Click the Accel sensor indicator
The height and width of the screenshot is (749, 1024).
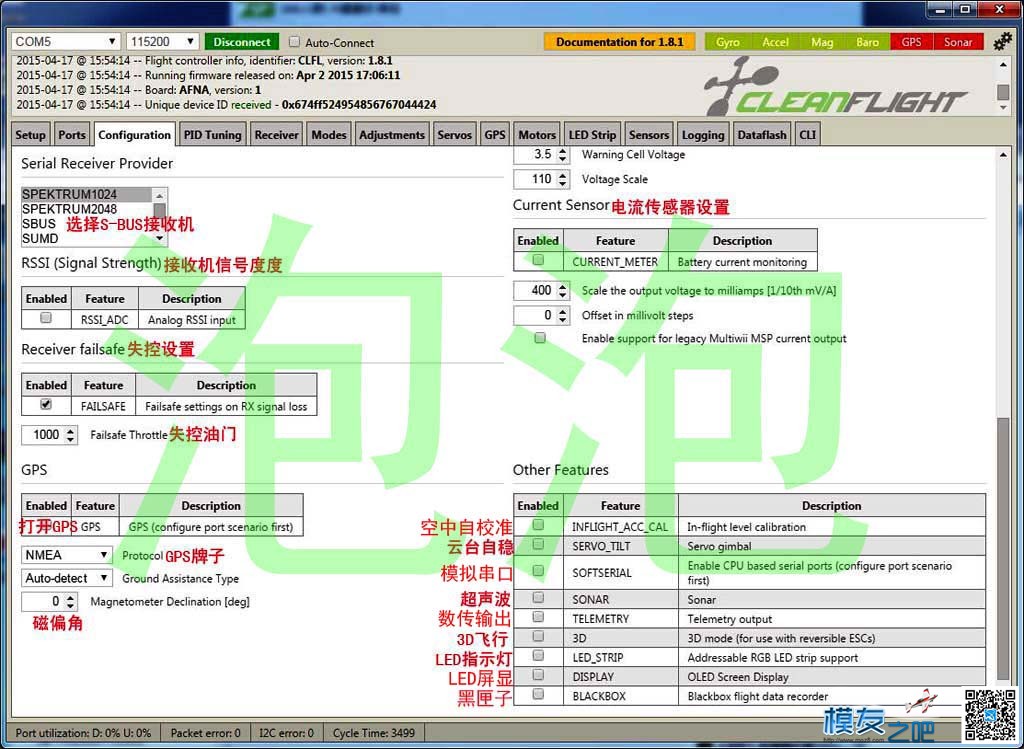pyautogui.click(x=775, y=42)
